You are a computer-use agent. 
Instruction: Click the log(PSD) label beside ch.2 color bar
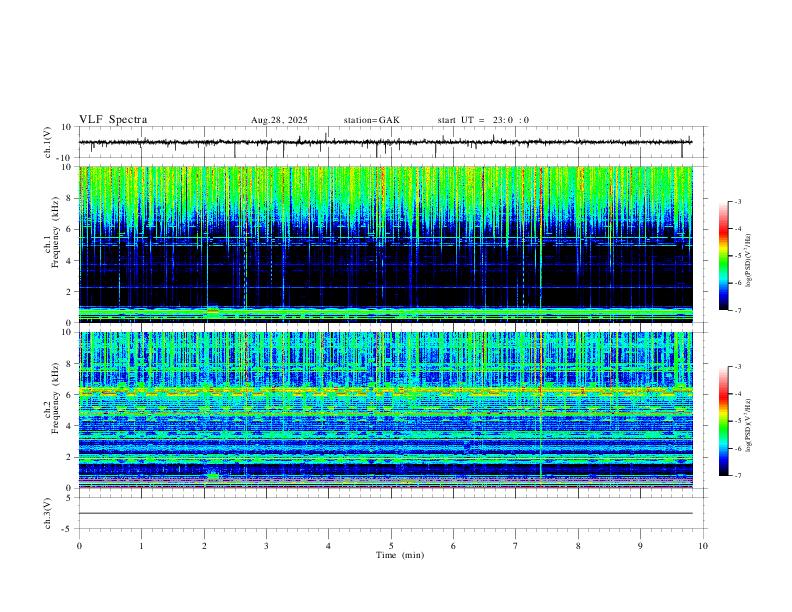point(749,426)
